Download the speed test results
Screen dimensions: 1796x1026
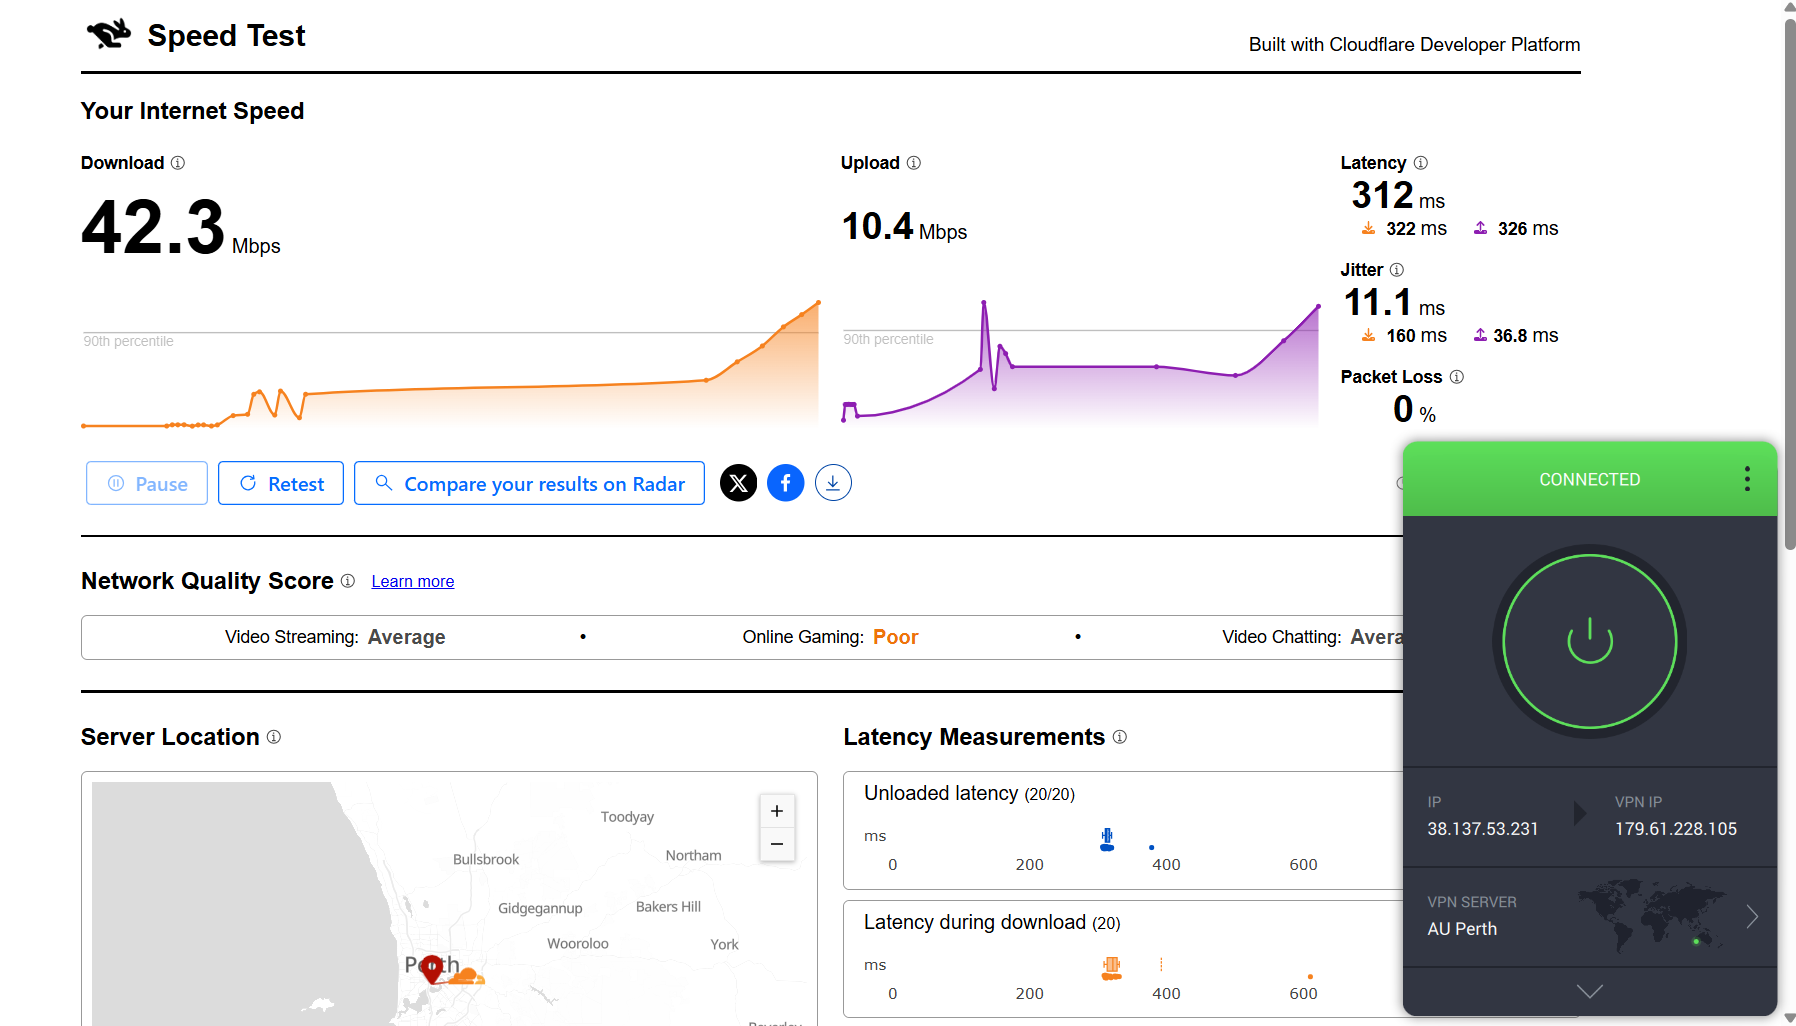tap(833, 483)
